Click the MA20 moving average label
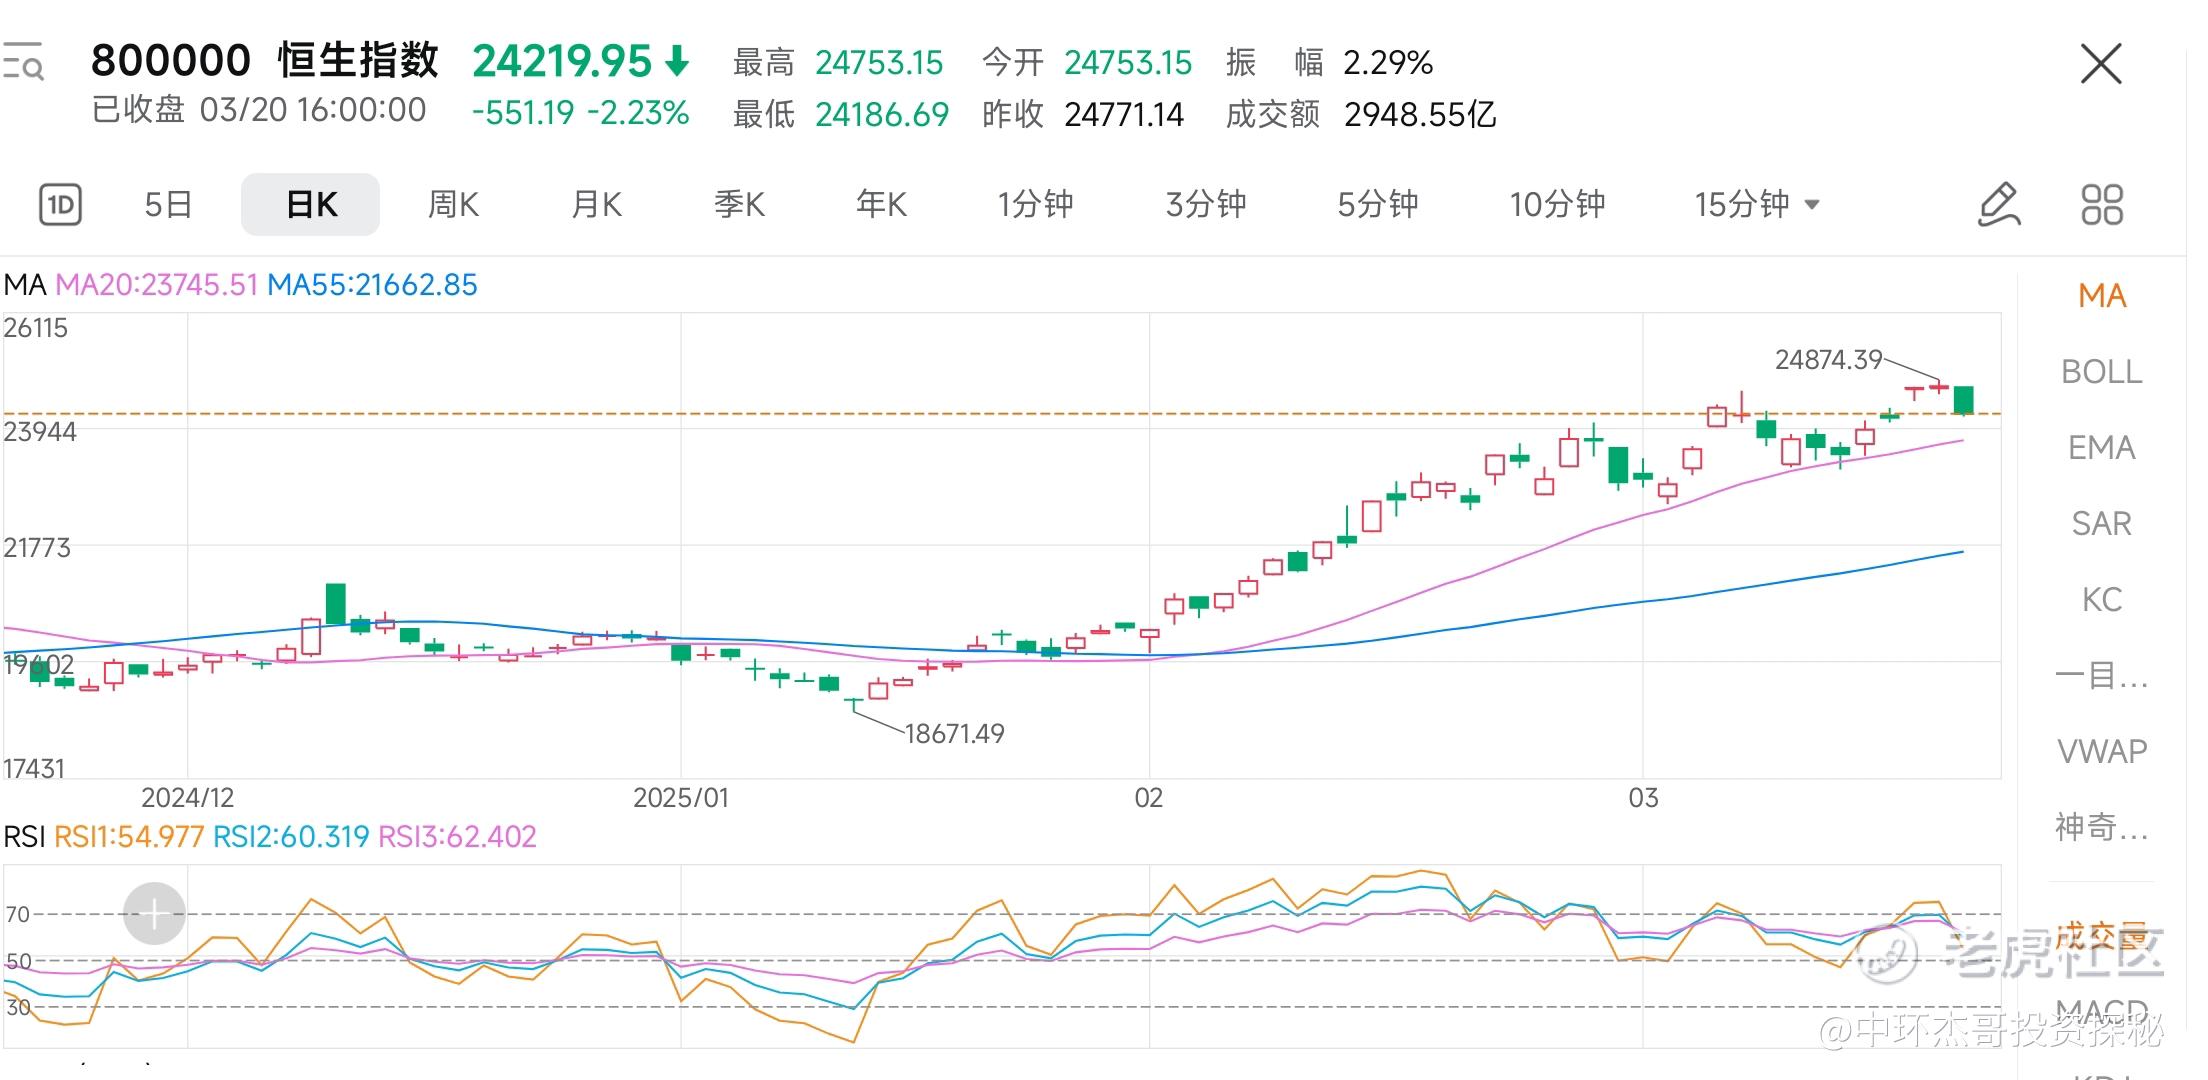Image resolution: width=2208 pixels, height=1080 pixels. pyautogui.click(x=157, y=285)
